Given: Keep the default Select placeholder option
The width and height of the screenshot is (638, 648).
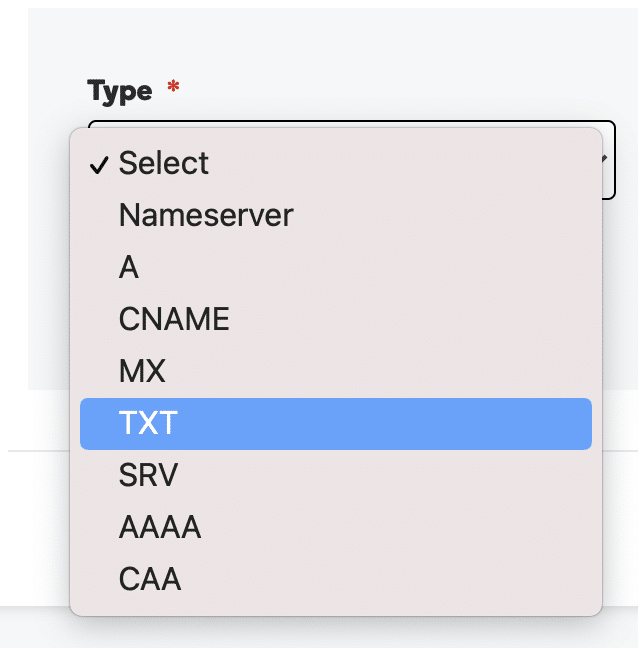Looking at the screenshot, I should tap(336, 163).
